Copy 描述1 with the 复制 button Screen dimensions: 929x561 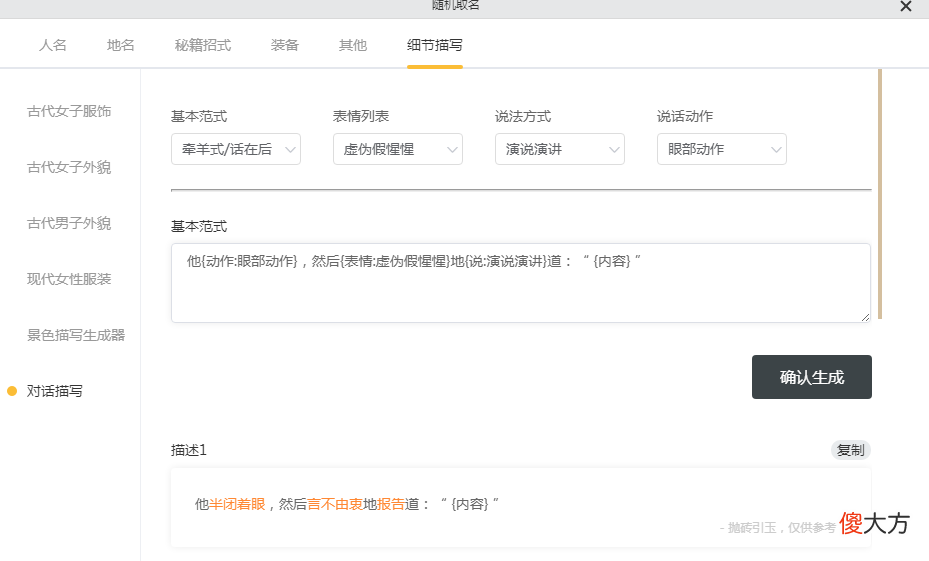[851, 450]
